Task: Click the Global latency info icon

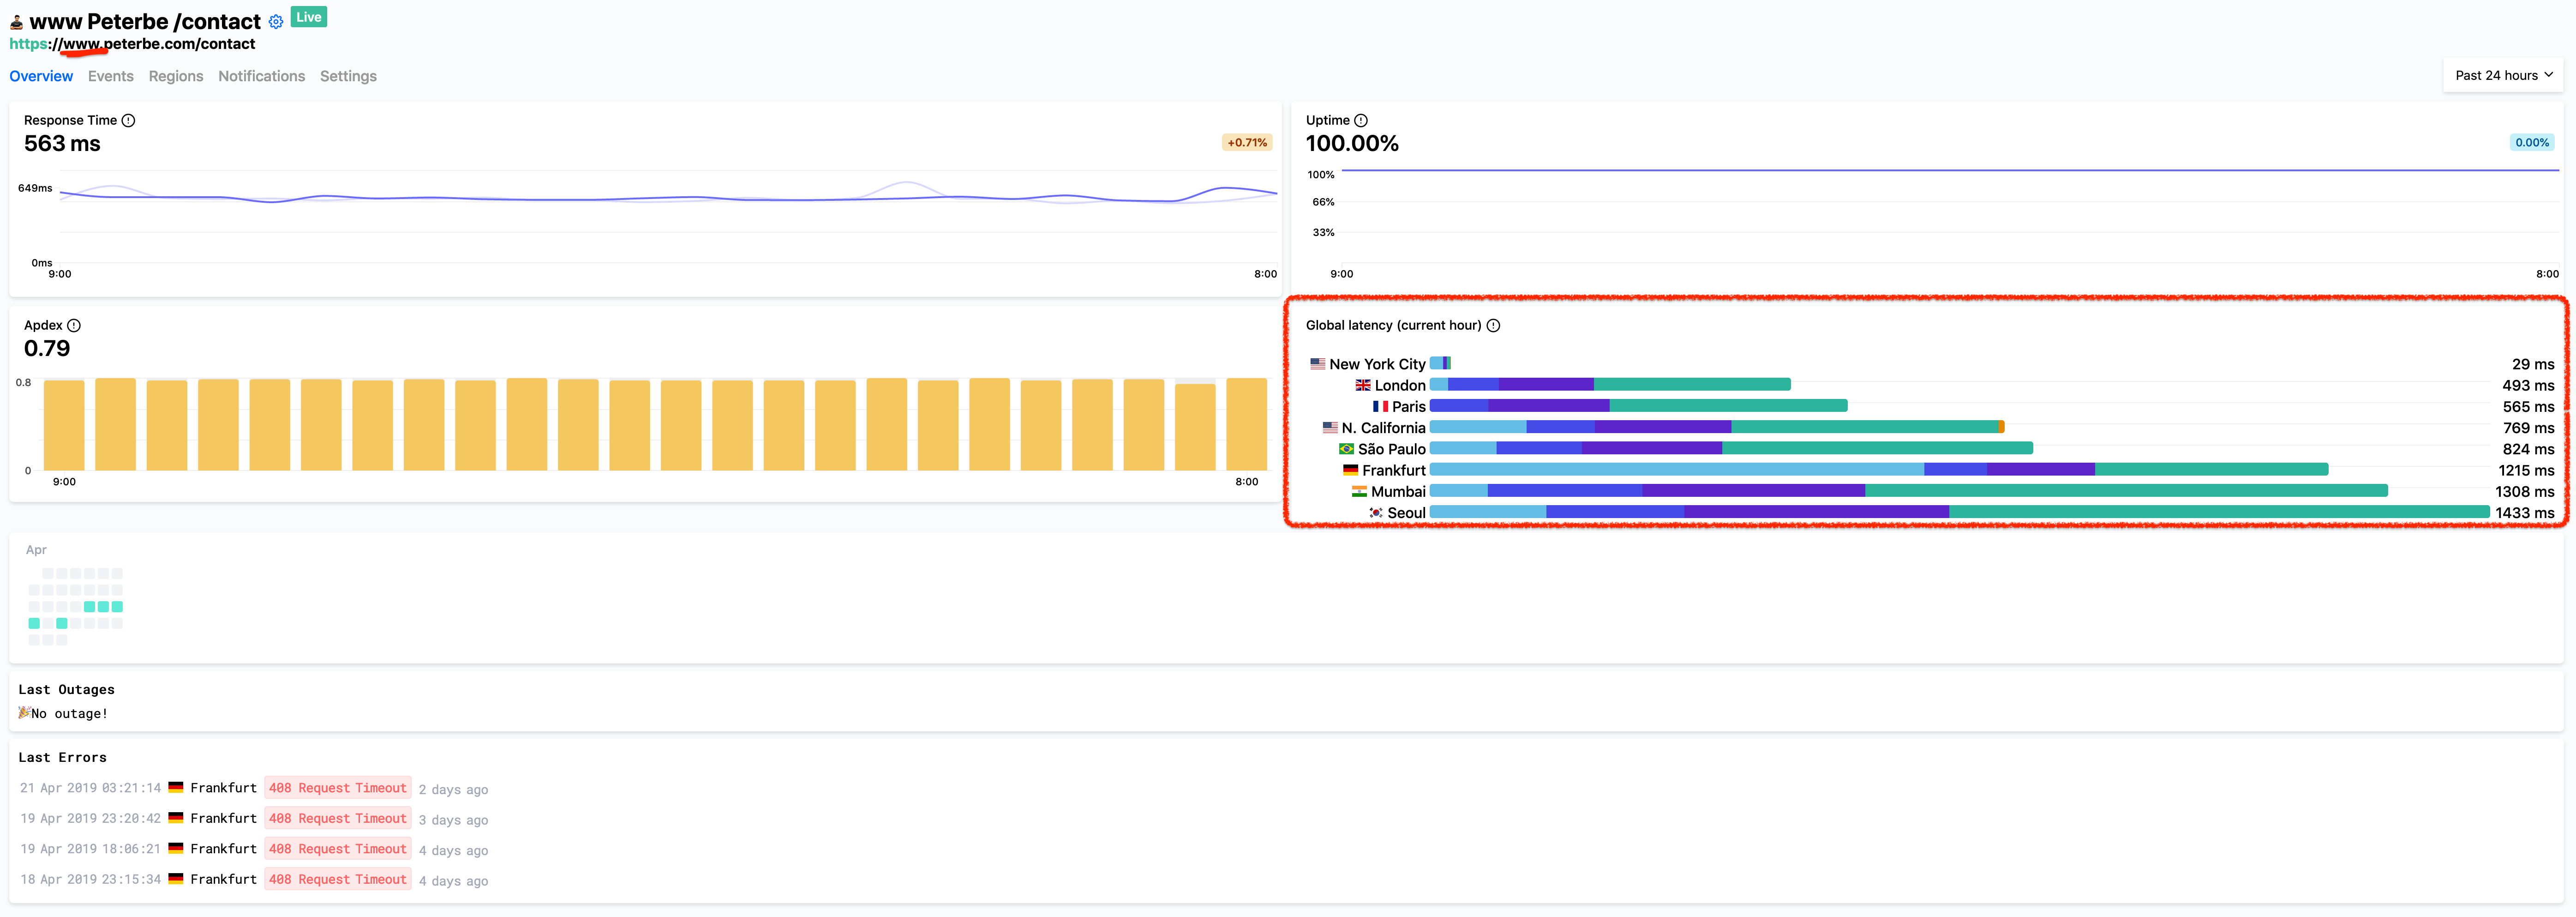Action: click(1493, 325)
